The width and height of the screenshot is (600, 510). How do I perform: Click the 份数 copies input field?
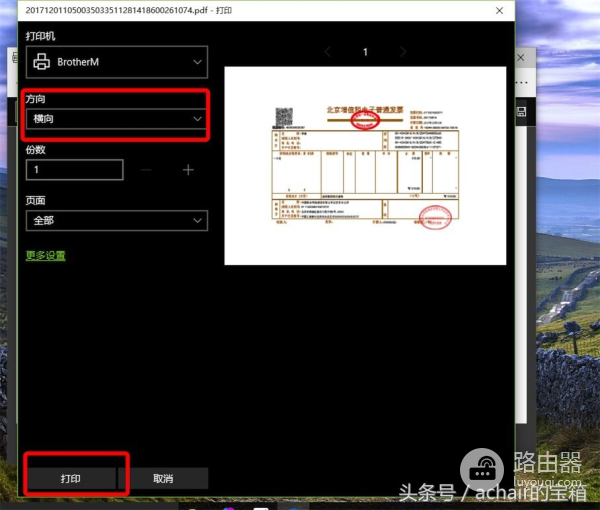tap(74, 170)
